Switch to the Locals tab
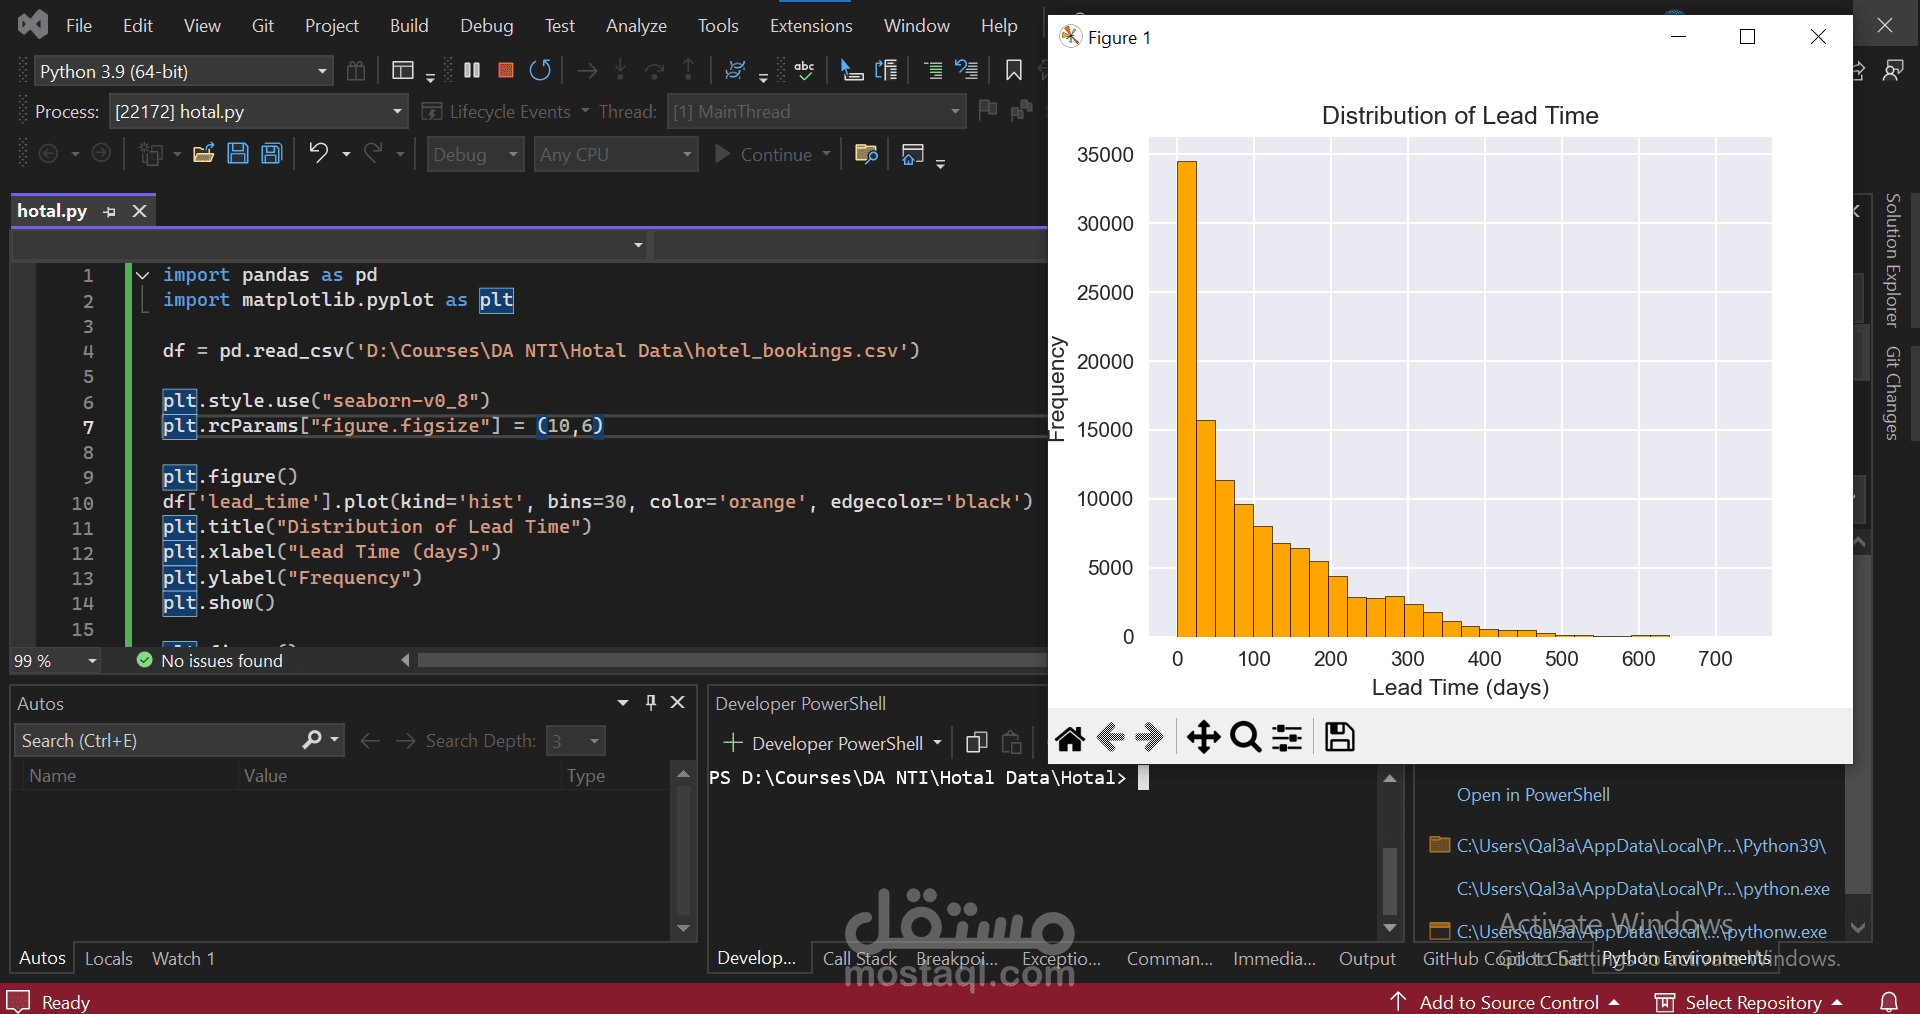Image resolution: width=1920 pixels, height=1014 pixels. [108, 958]
